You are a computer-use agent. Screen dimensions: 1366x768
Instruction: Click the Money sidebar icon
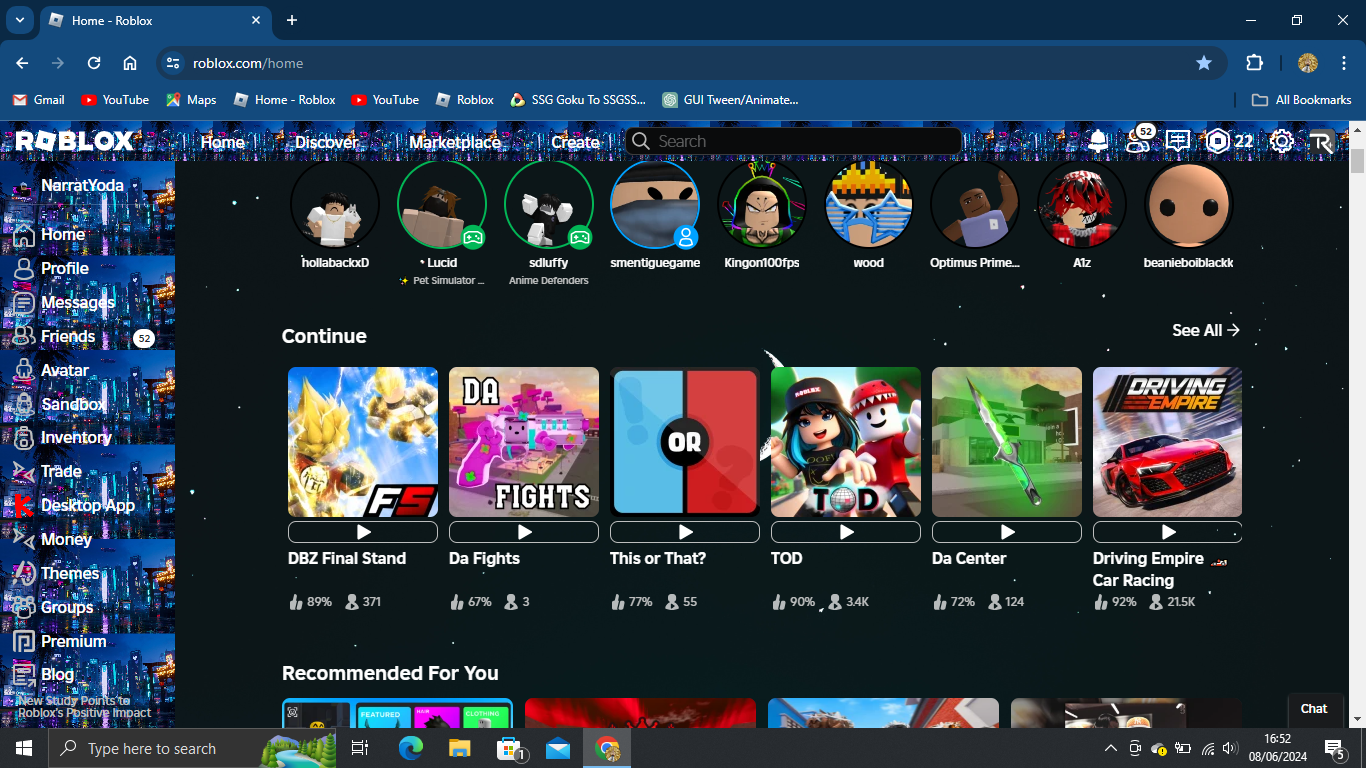coord(24,540)
